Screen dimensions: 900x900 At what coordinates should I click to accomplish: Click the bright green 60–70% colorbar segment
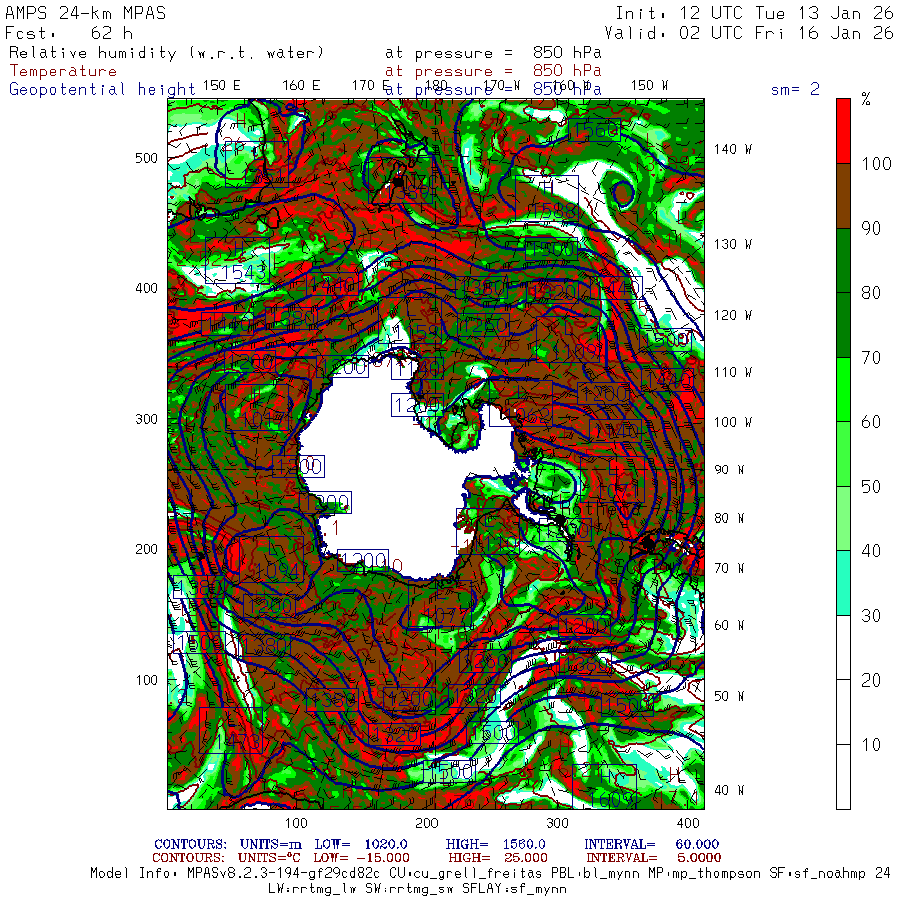click(x=843, y=390)
